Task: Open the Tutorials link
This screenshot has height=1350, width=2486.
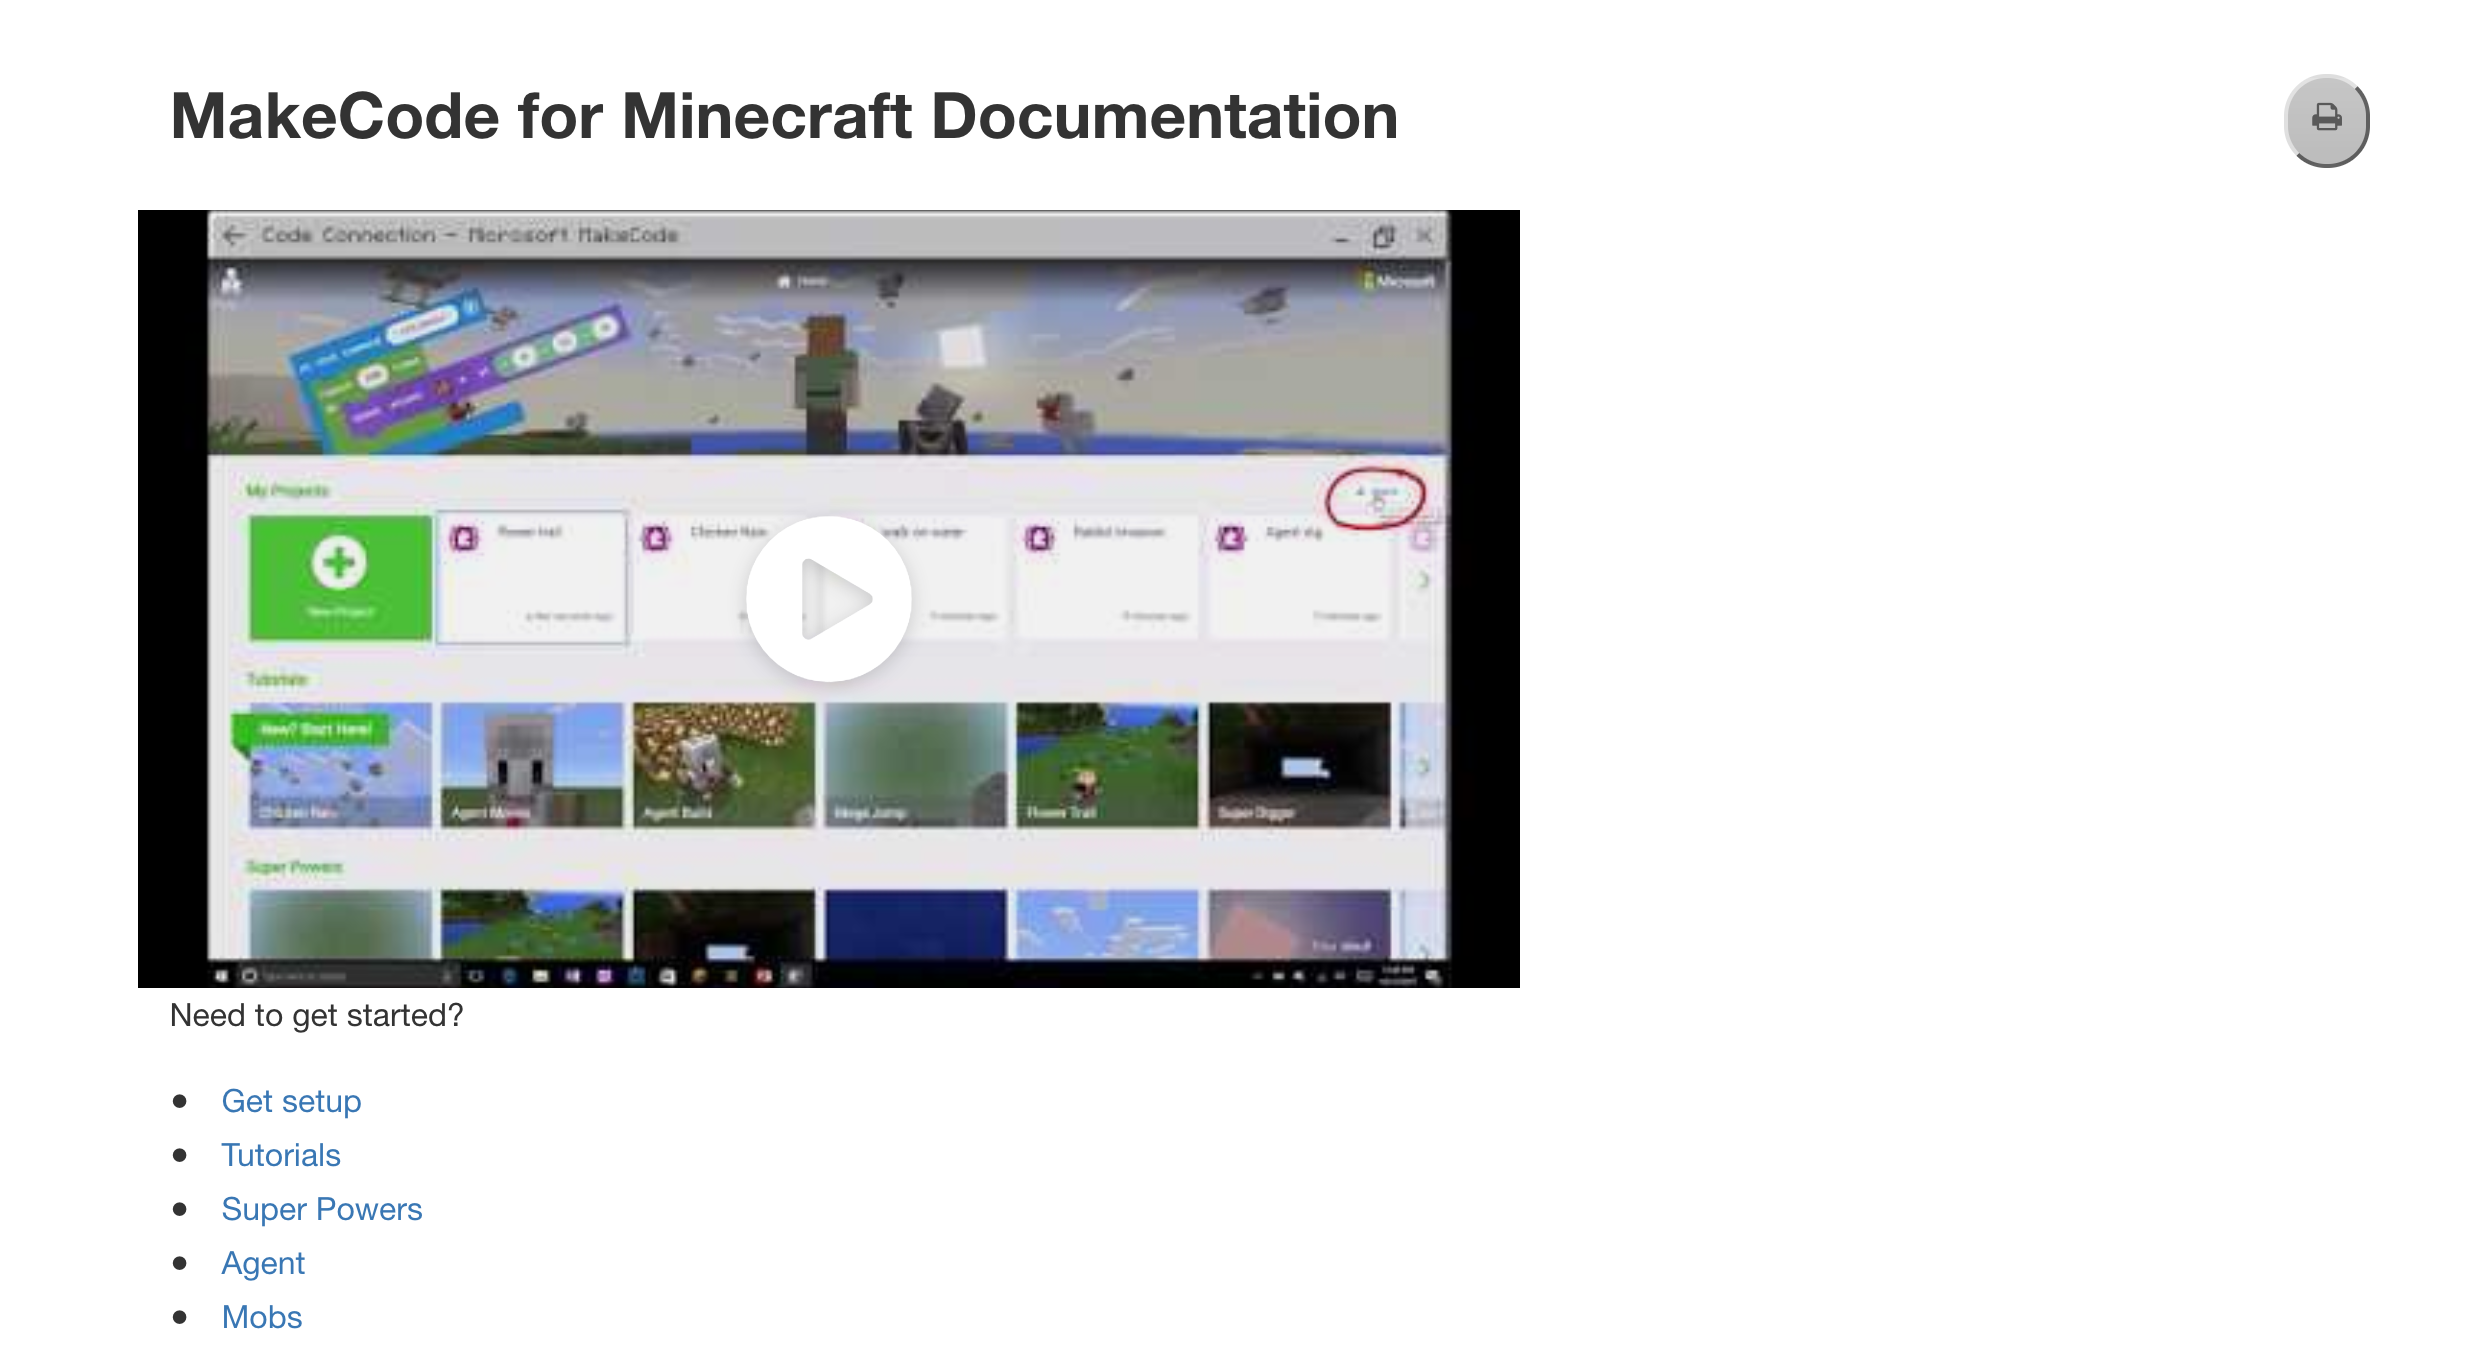Action: [281, 1155]
